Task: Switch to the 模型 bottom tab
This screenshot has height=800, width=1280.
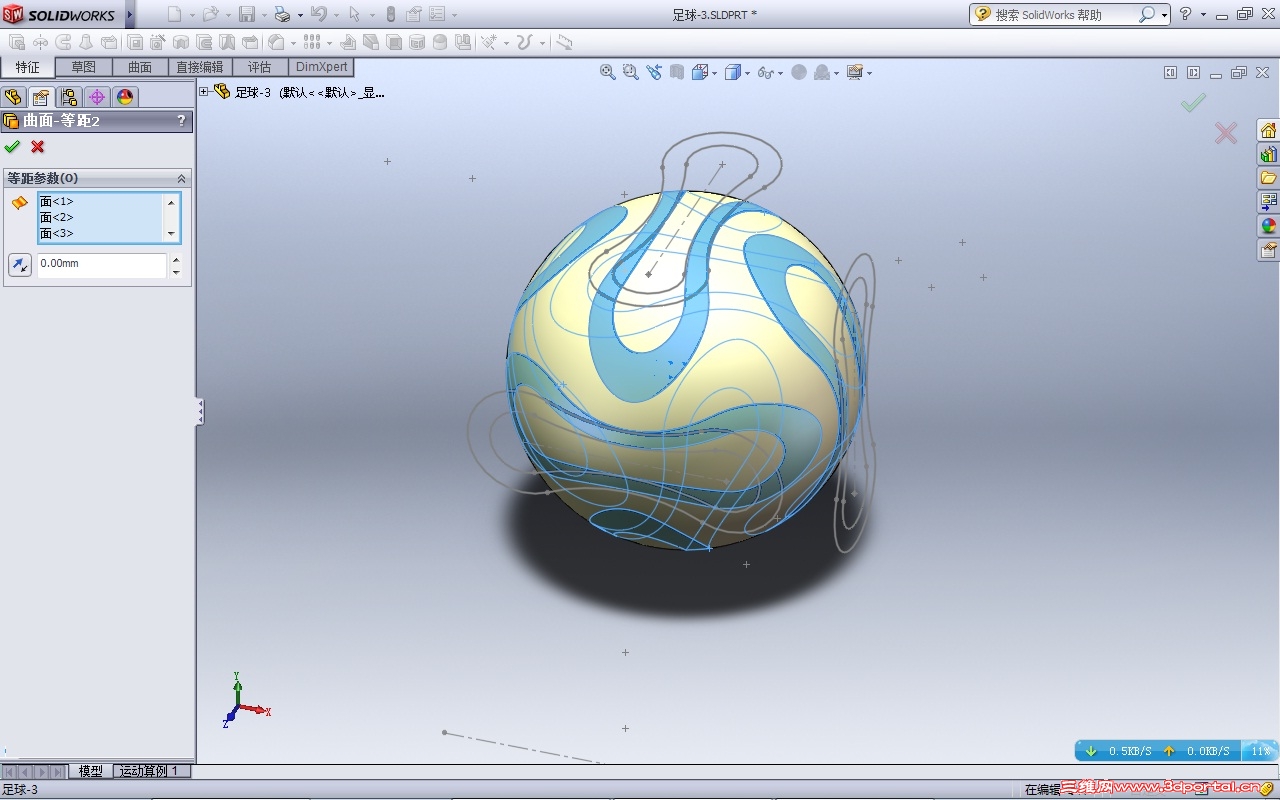Action: (x=91, y=771)
